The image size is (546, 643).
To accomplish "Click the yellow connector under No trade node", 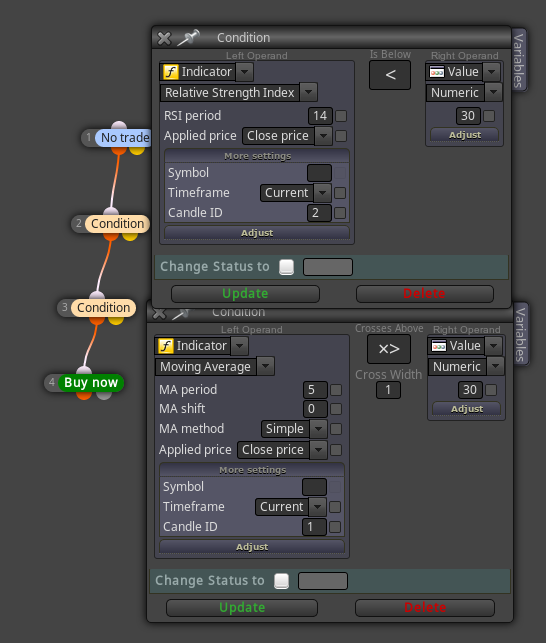I will (137, 150).
